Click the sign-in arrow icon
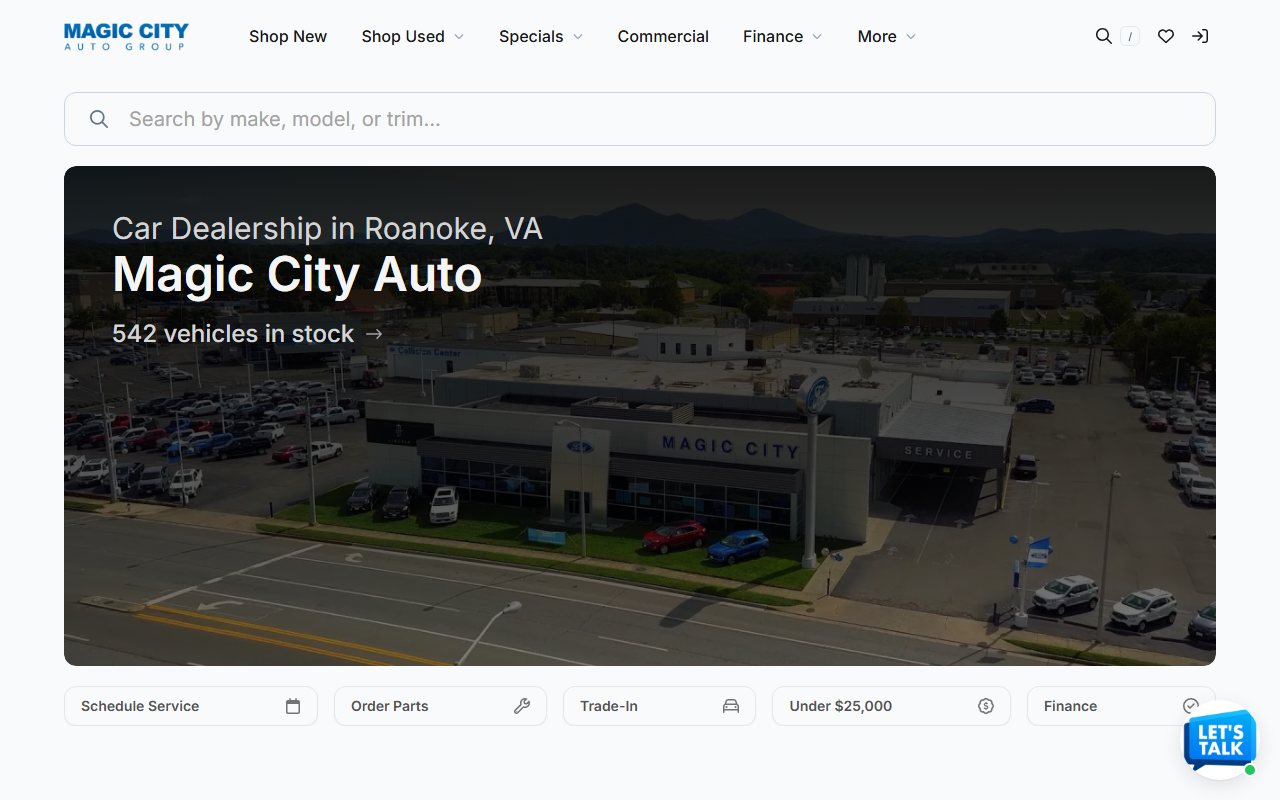The height and width of the screenshot is (800, 1280). (1200, 36)
